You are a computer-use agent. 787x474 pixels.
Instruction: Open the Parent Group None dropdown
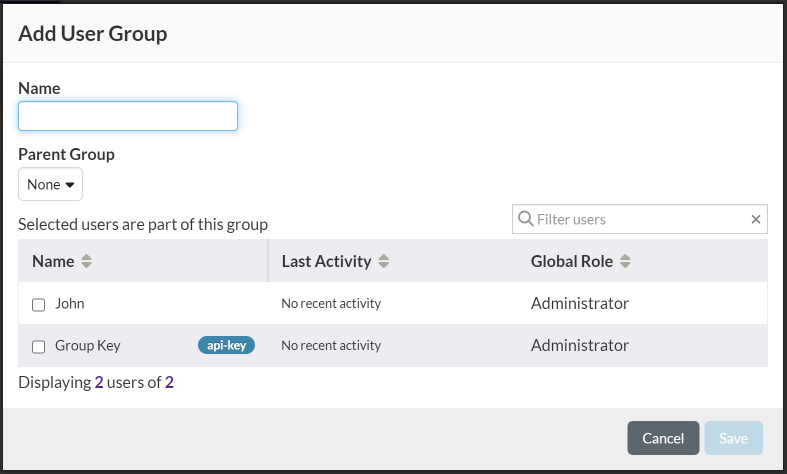click(x=50, y=184)
